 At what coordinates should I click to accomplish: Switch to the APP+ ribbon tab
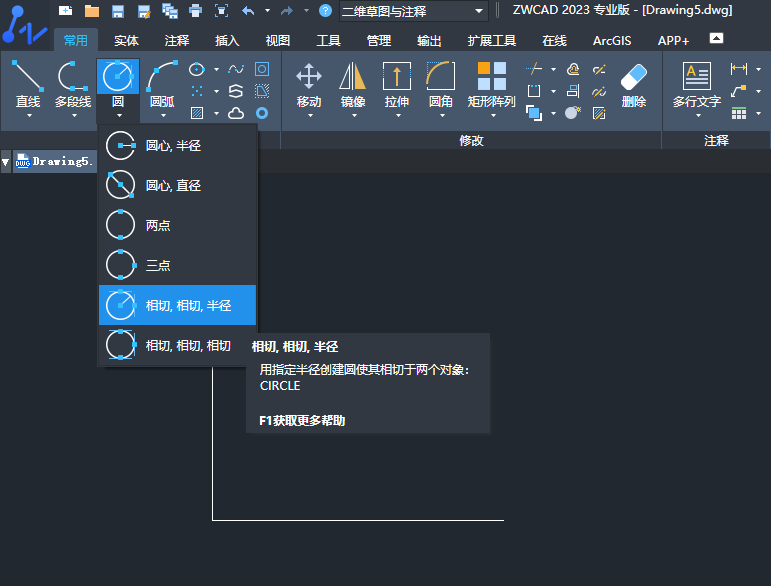point(673,40)
